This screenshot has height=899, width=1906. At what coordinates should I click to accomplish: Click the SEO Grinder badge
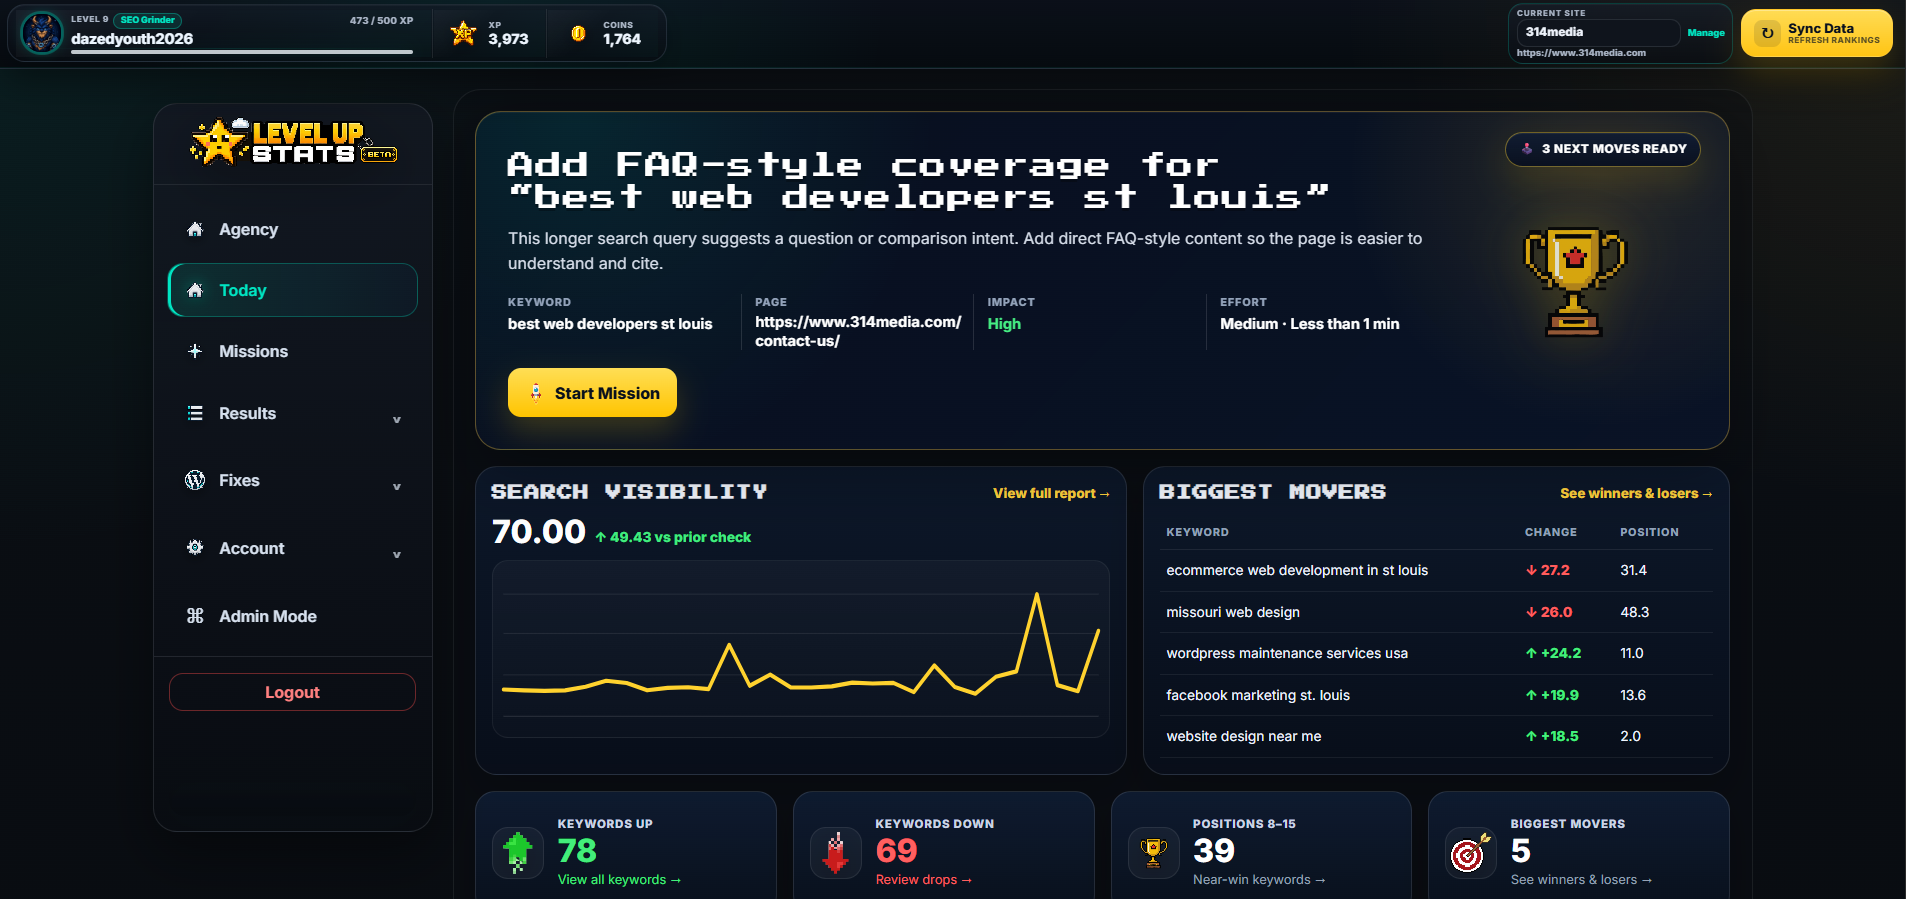tap(148, 20)
